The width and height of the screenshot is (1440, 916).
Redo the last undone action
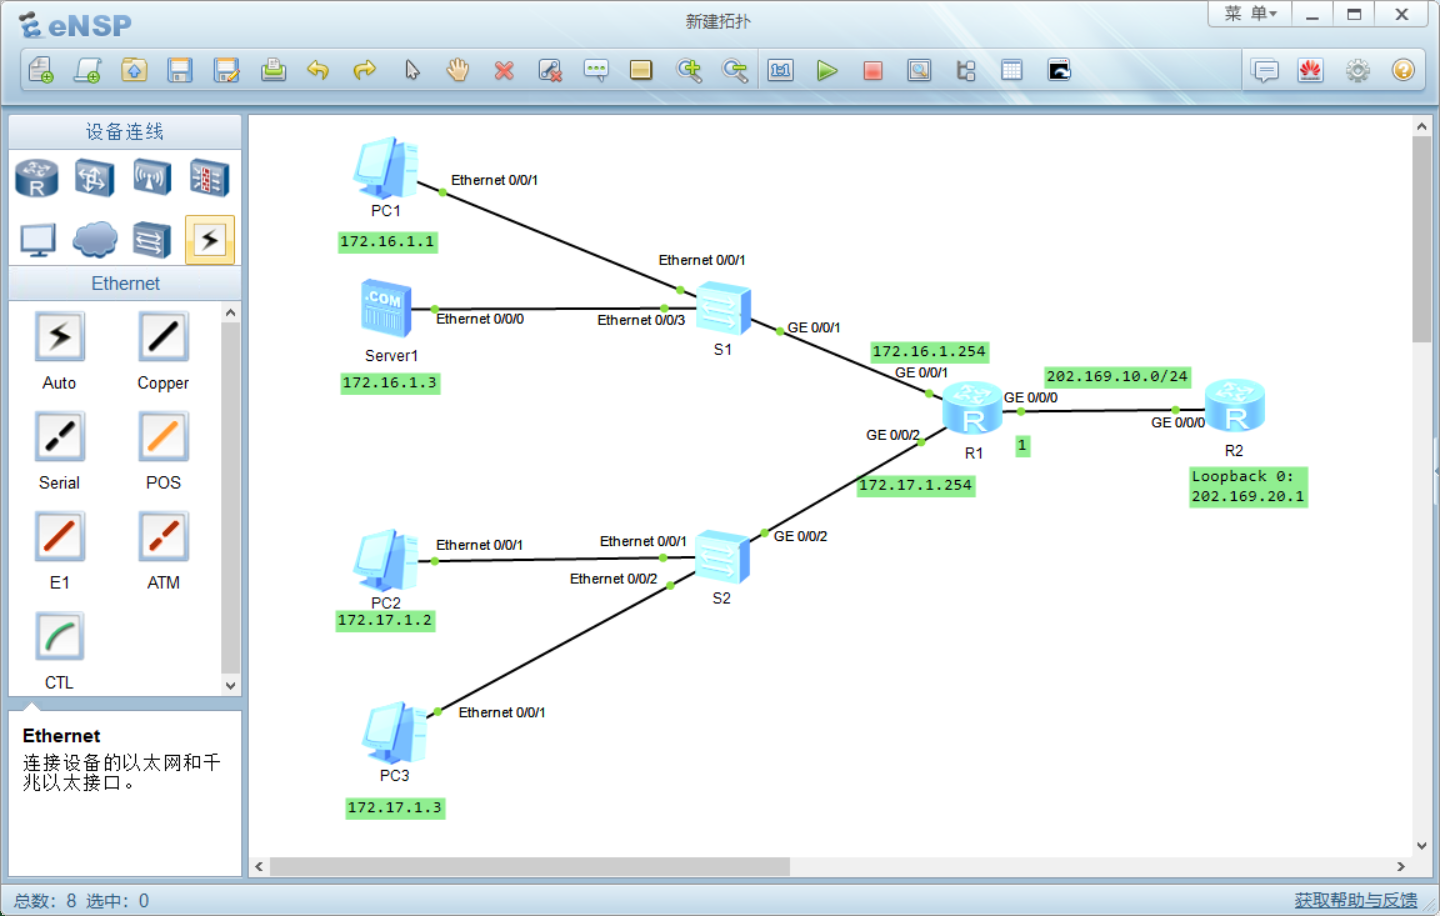pos(365,70)
